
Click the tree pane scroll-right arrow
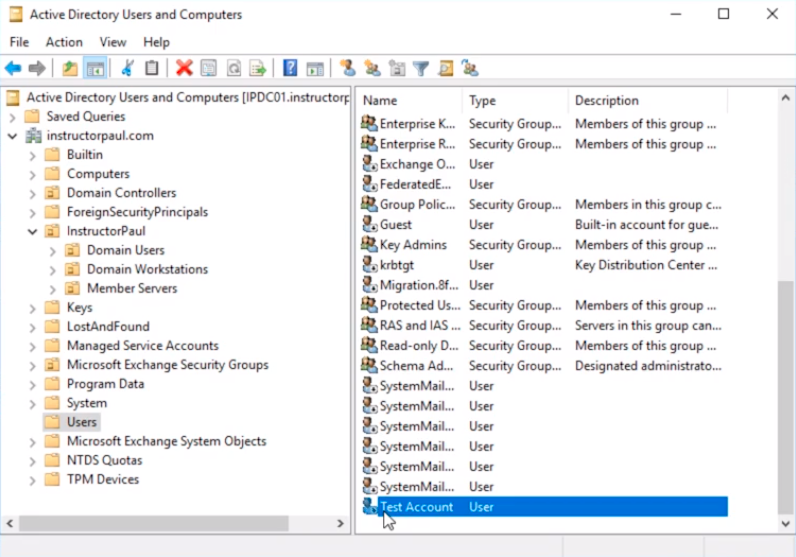pos(341,523)
